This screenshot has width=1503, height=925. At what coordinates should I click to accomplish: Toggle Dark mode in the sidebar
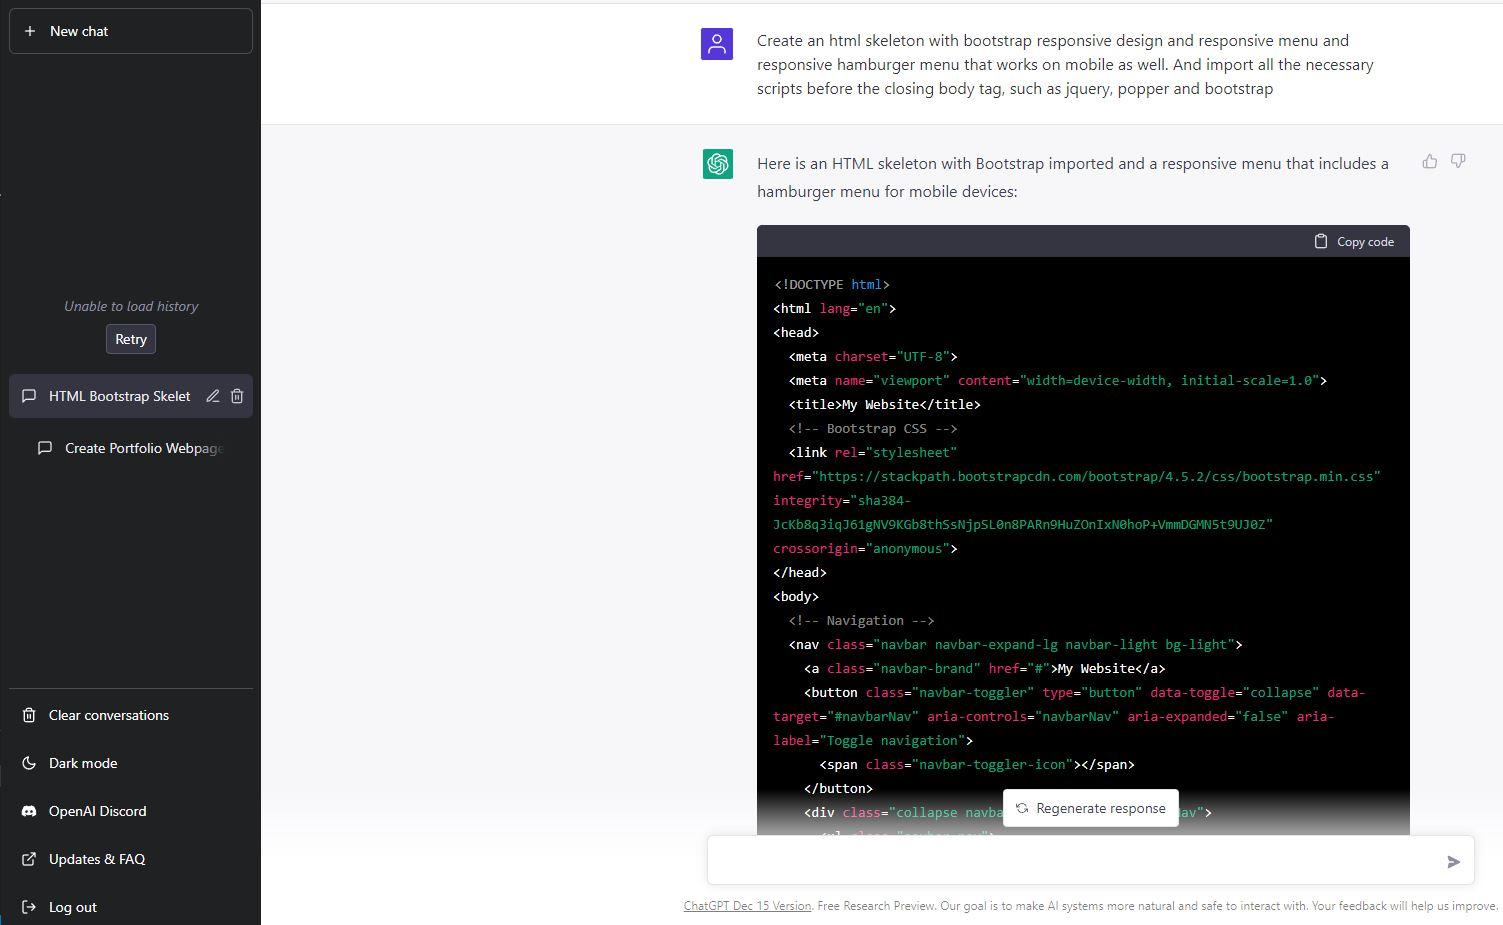click(83, 763)
